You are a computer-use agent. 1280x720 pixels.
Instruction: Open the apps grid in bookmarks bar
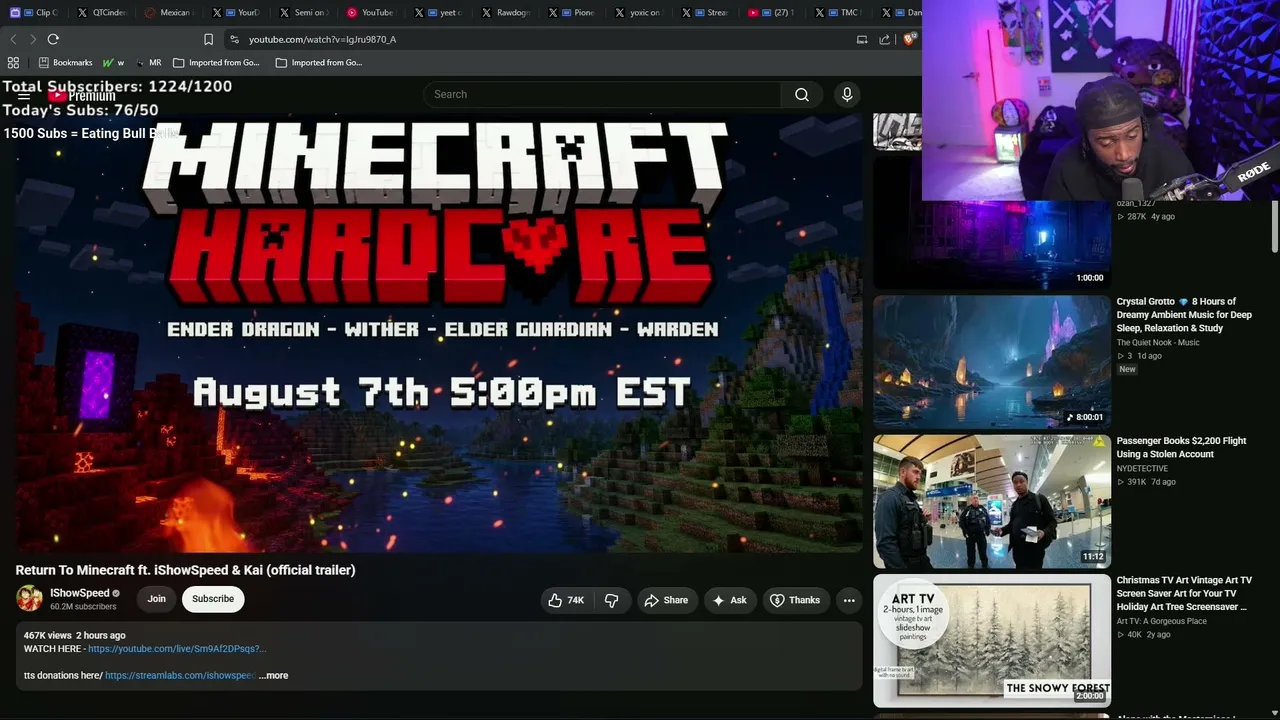pos(13,62)
